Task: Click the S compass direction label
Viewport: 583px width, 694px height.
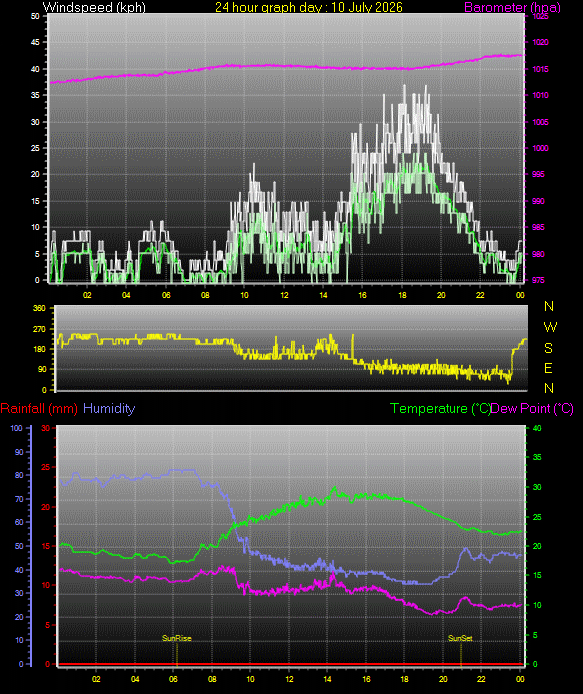Action: pyautogui.click(x=548, y=348)
